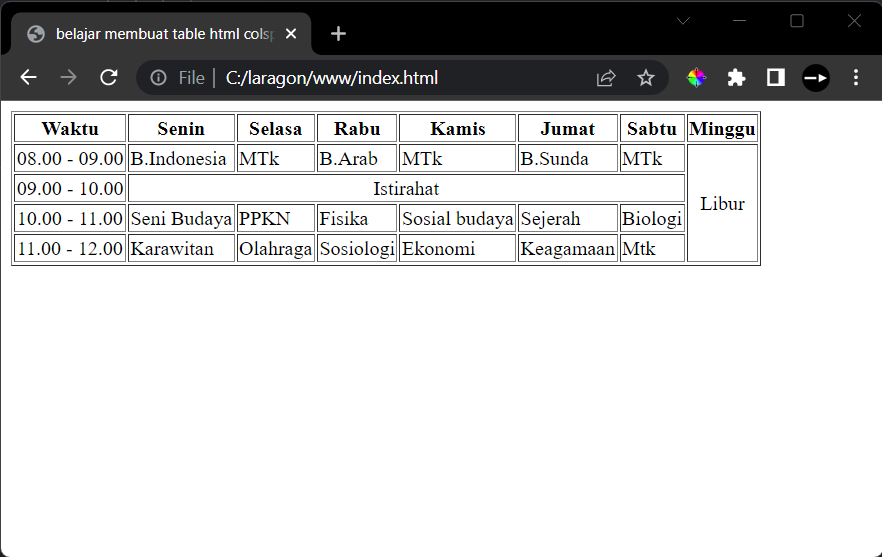Toggle the browser side panel

(776, 78)
